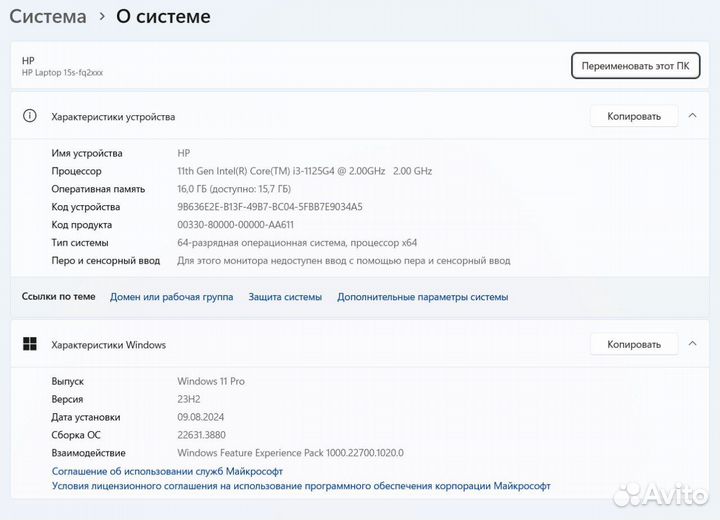Collapse the Характеристики устройства section chevron

click(692, 116)
